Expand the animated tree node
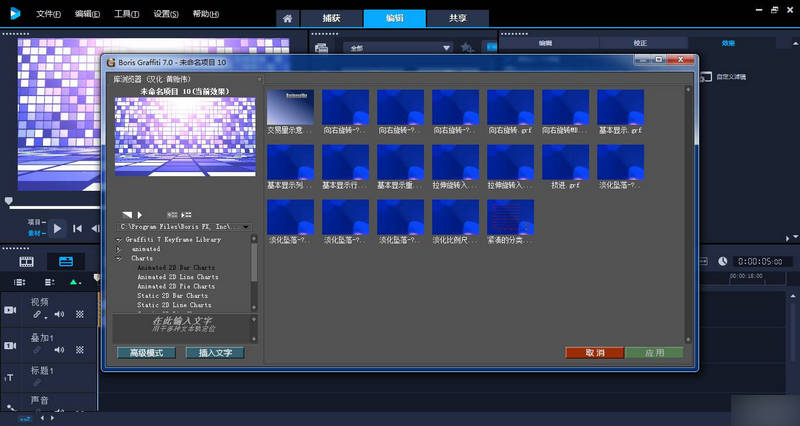The image size is (800, 426). 120,248
